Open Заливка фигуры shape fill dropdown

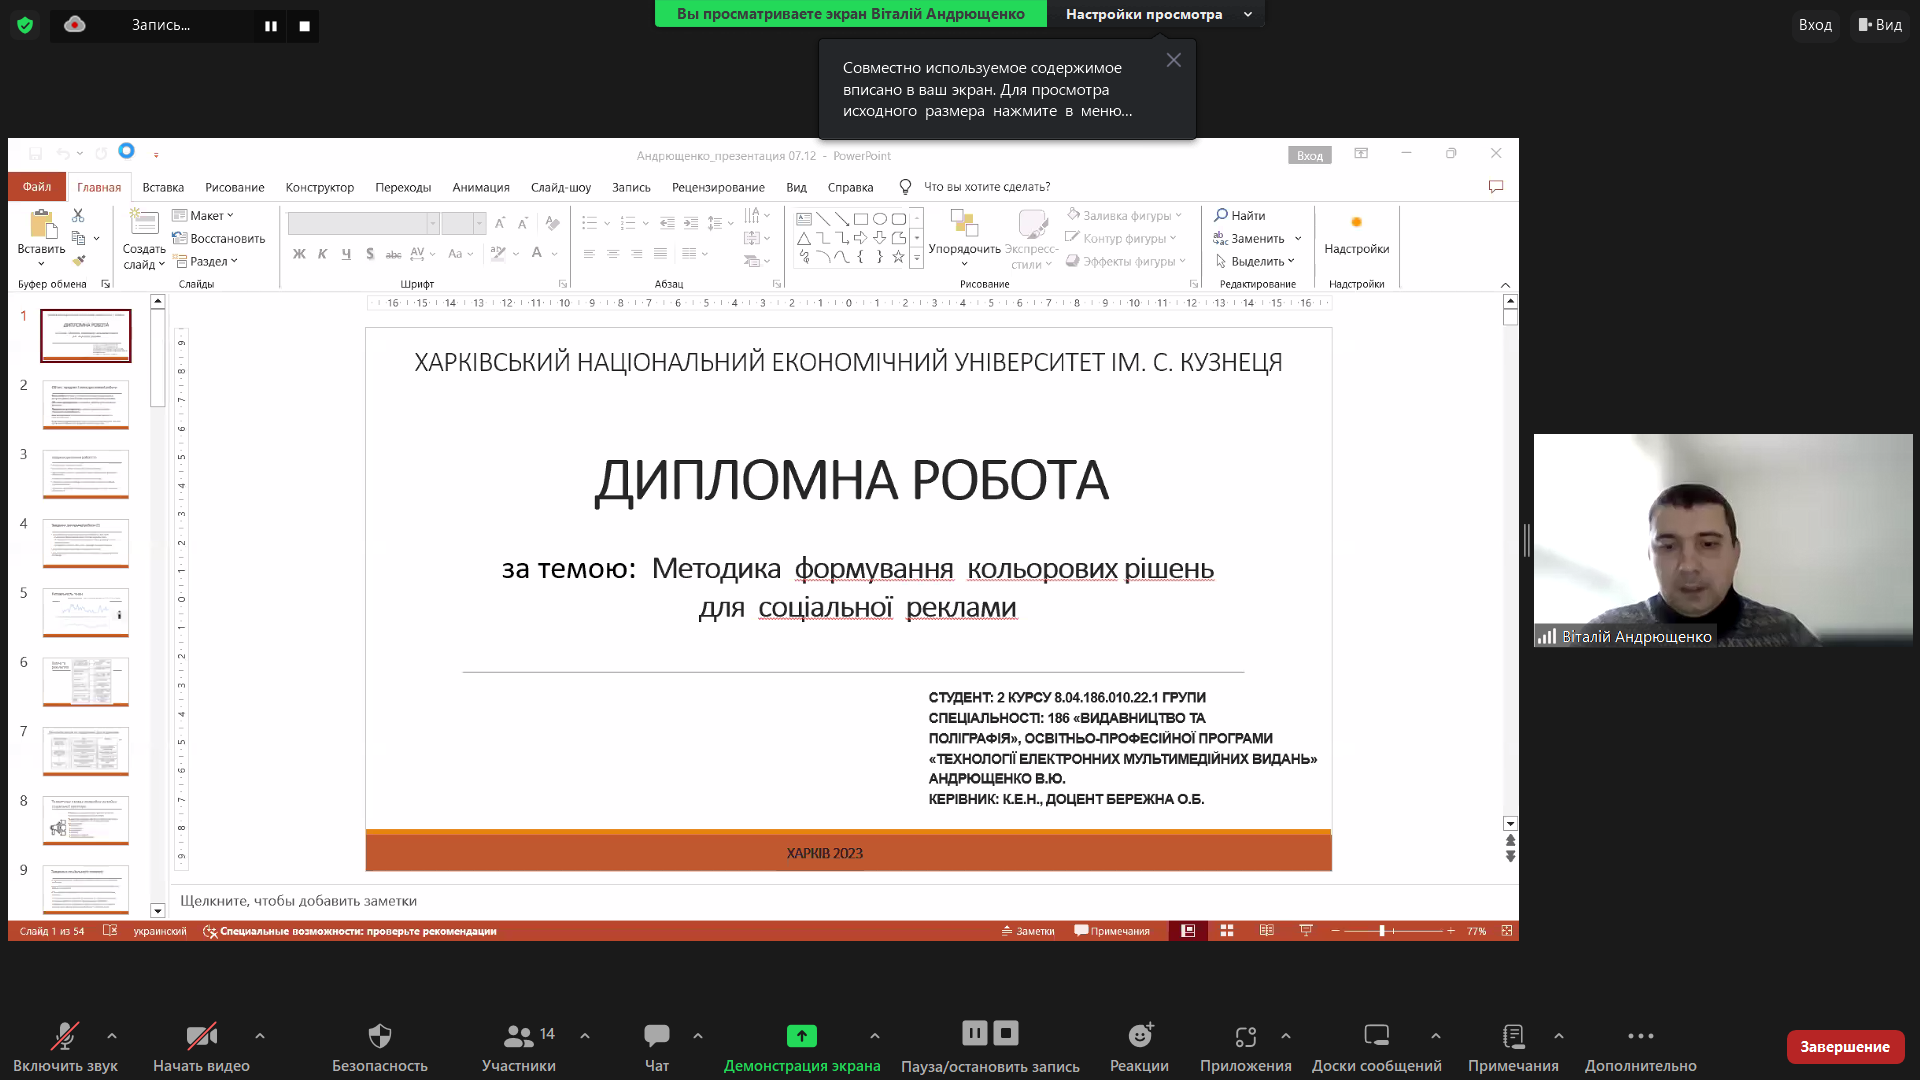click(x=1124, y=215)
